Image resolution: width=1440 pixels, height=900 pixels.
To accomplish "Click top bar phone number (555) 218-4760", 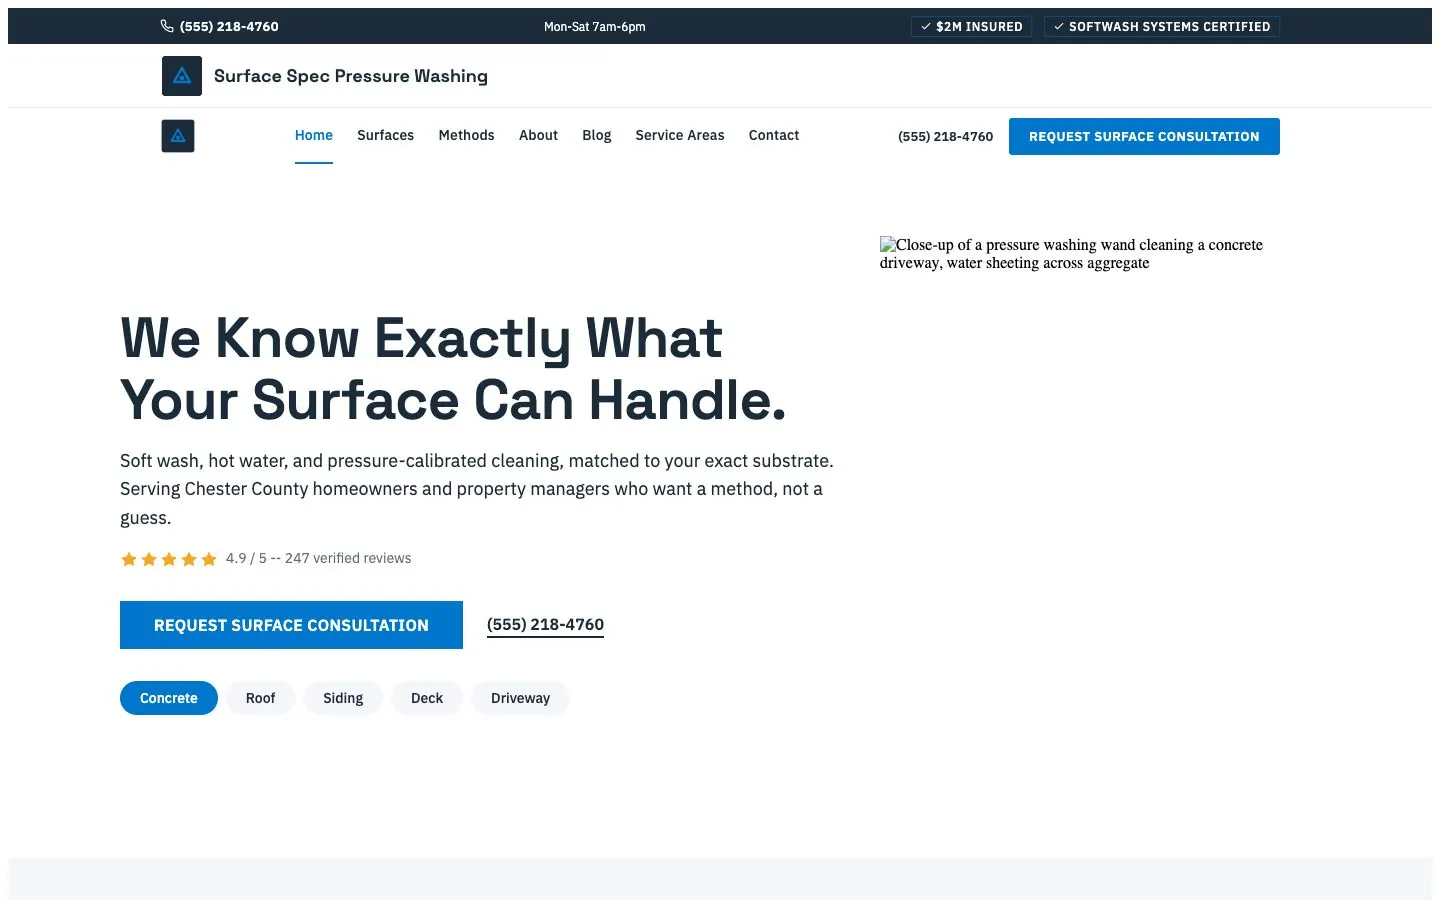I will click(x=229, y=27).
